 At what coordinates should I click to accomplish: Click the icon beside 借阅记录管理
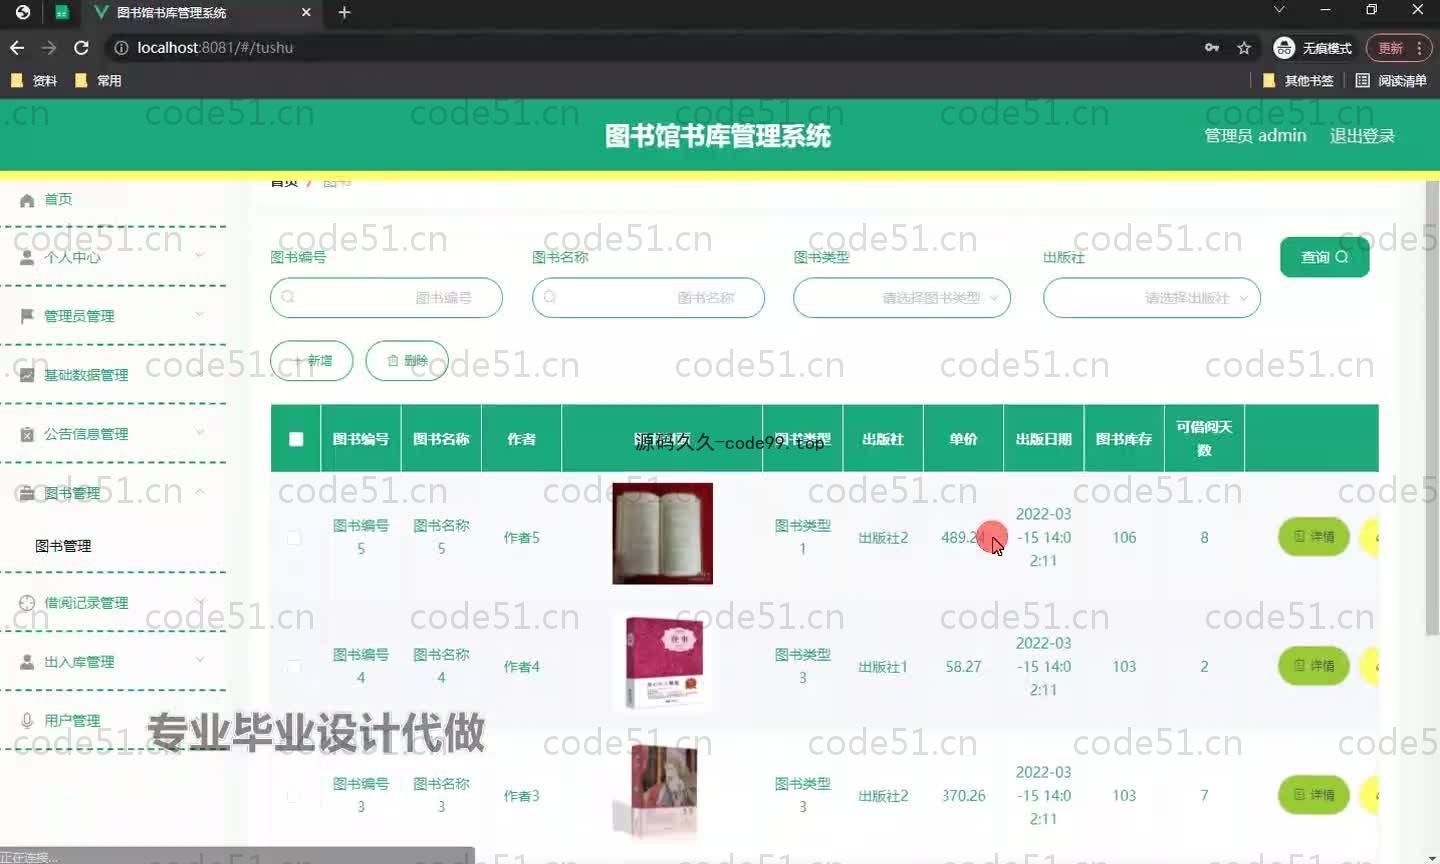pyautogui.click(x=27, y=603)
